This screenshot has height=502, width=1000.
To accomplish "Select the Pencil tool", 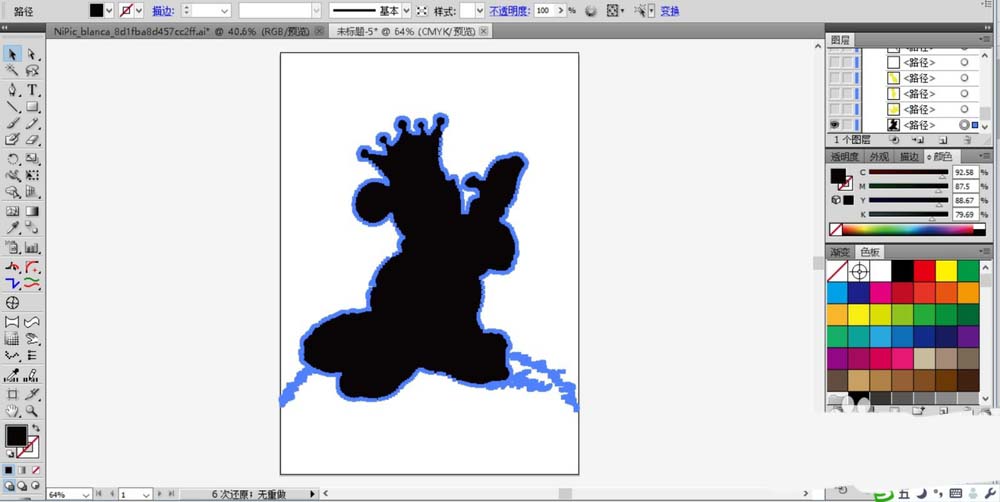I will [32, 123].
